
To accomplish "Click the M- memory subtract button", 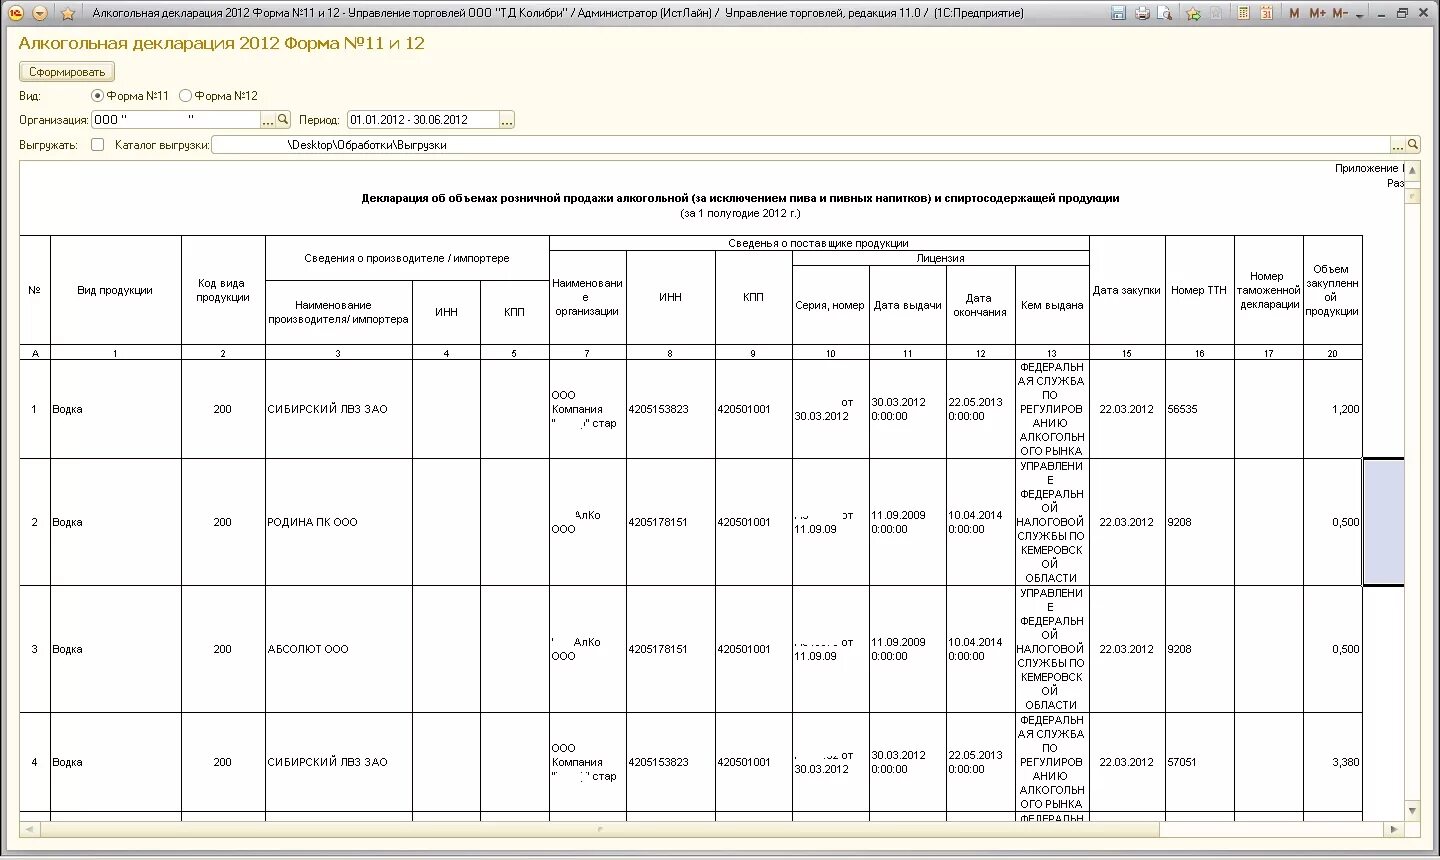I will coord(1340,13).
